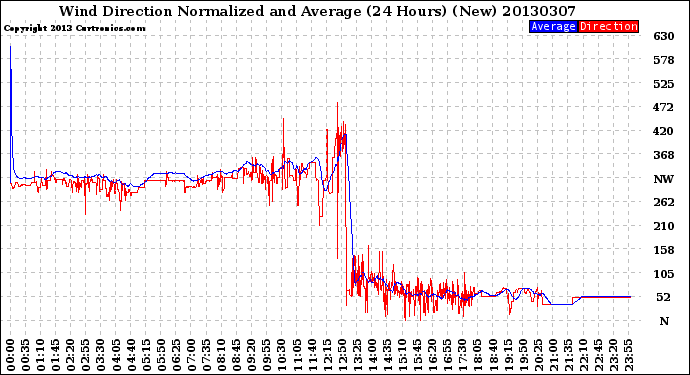Viewport: 690px width, 375px height.
Task: Click the NW y-axis label
Action: coord(664,179)
